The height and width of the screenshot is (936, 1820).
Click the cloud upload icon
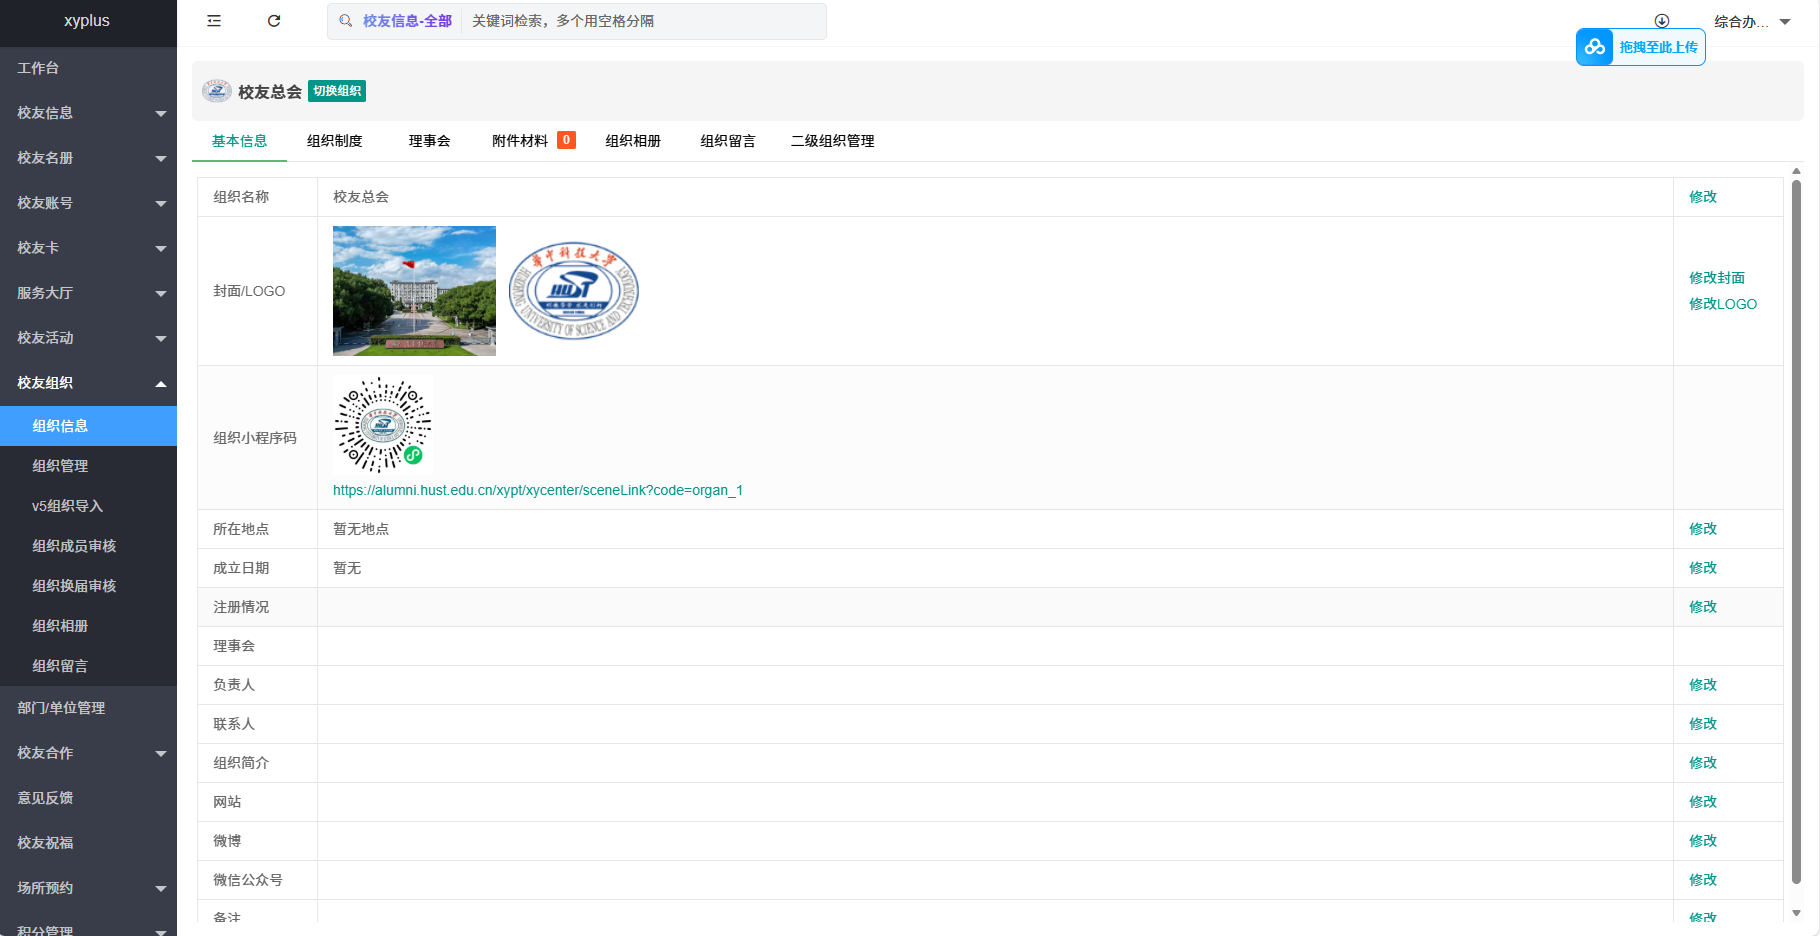pos(1595,47)
